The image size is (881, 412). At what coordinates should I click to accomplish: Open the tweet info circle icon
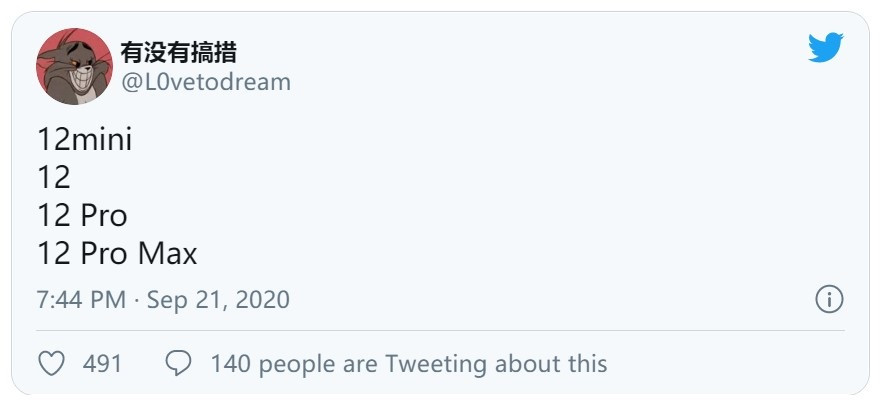pos(829,299)
